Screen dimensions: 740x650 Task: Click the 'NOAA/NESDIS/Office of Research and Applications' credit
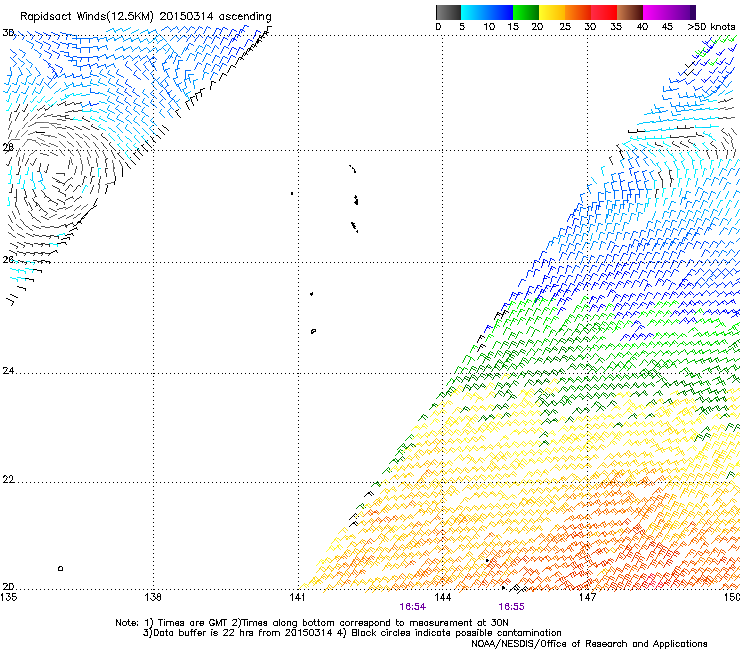click(x=589, y=644)
